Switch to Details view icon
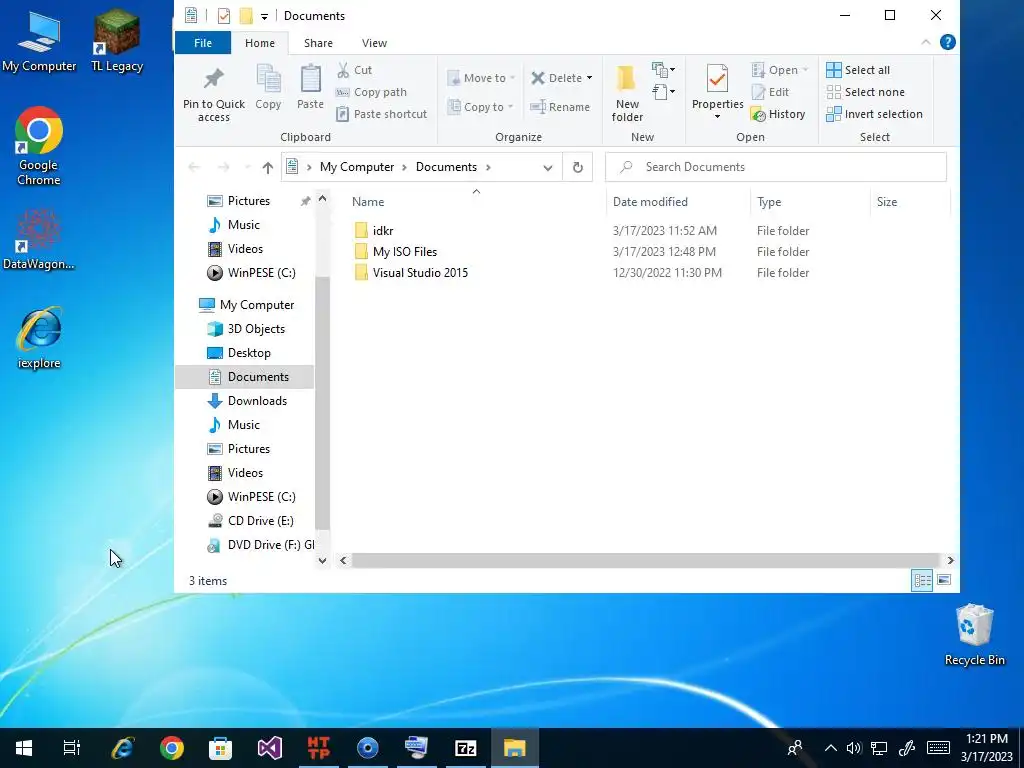The width and height of the screenshot is (1024, 768). tap(922, 580)
